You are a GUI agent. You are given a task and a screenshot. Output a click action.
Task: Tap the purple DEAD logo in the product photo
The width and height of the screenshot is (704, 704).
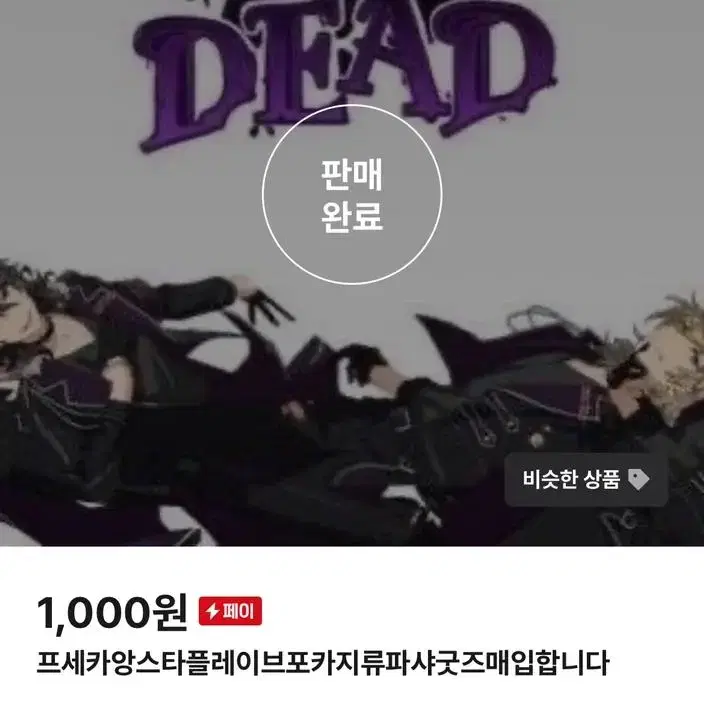(344, 72)
